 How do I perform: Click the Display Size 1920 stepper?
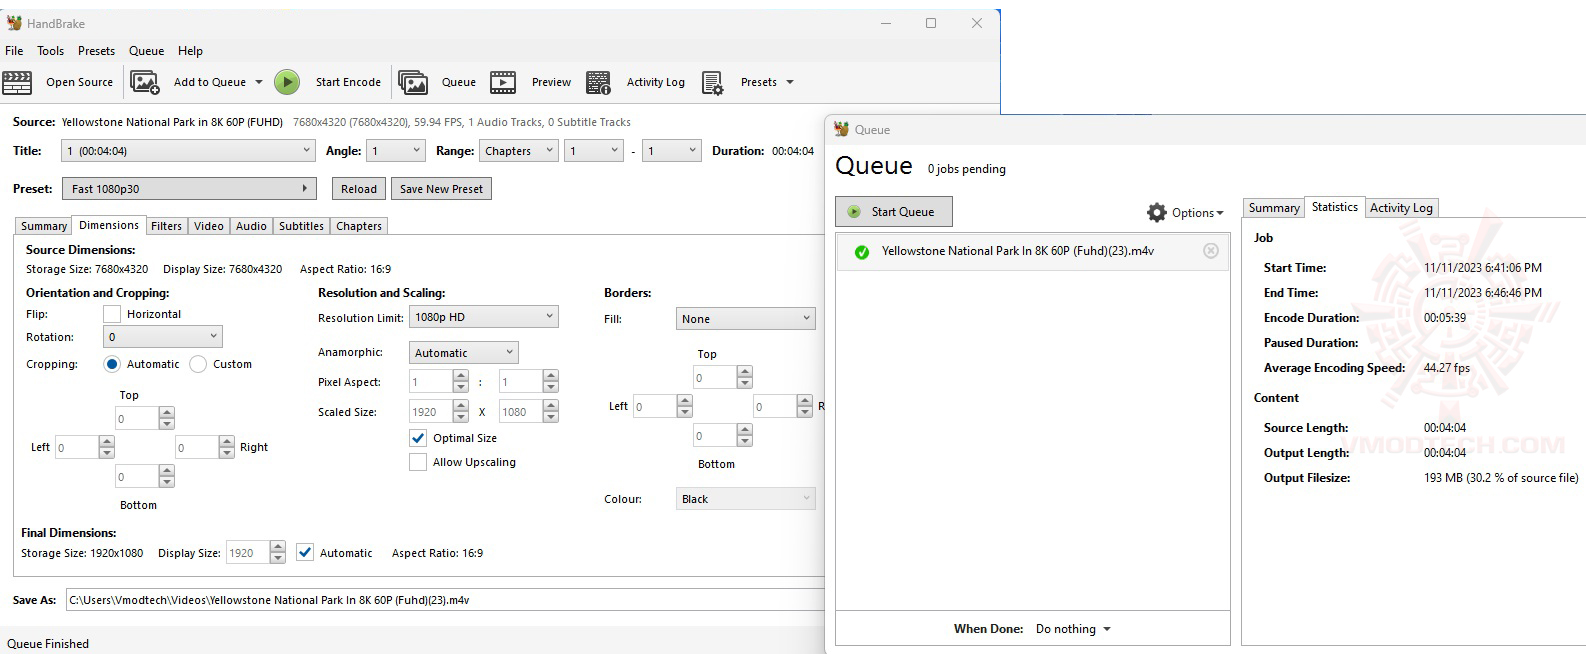pos(277,552)
